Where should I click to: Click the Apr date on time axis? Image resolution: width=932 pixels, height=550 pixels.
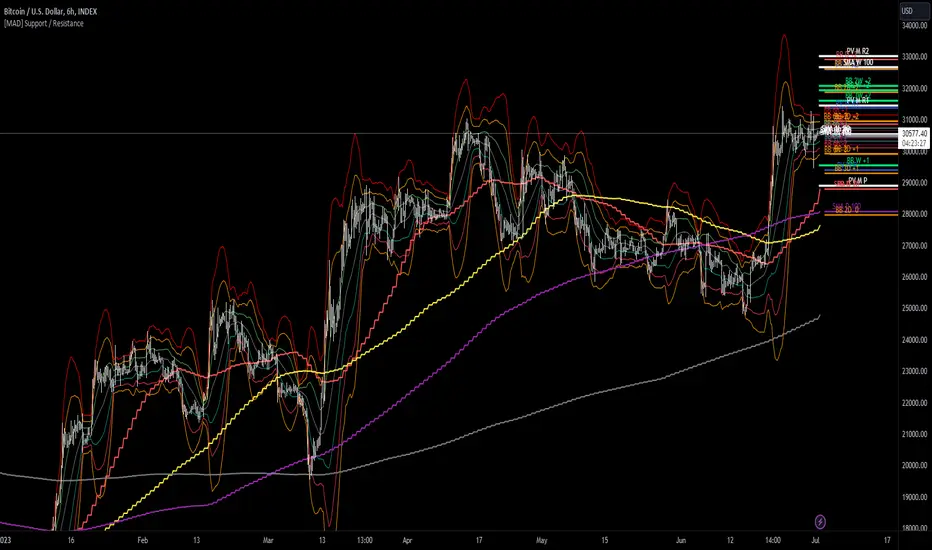tap(407, 540)
